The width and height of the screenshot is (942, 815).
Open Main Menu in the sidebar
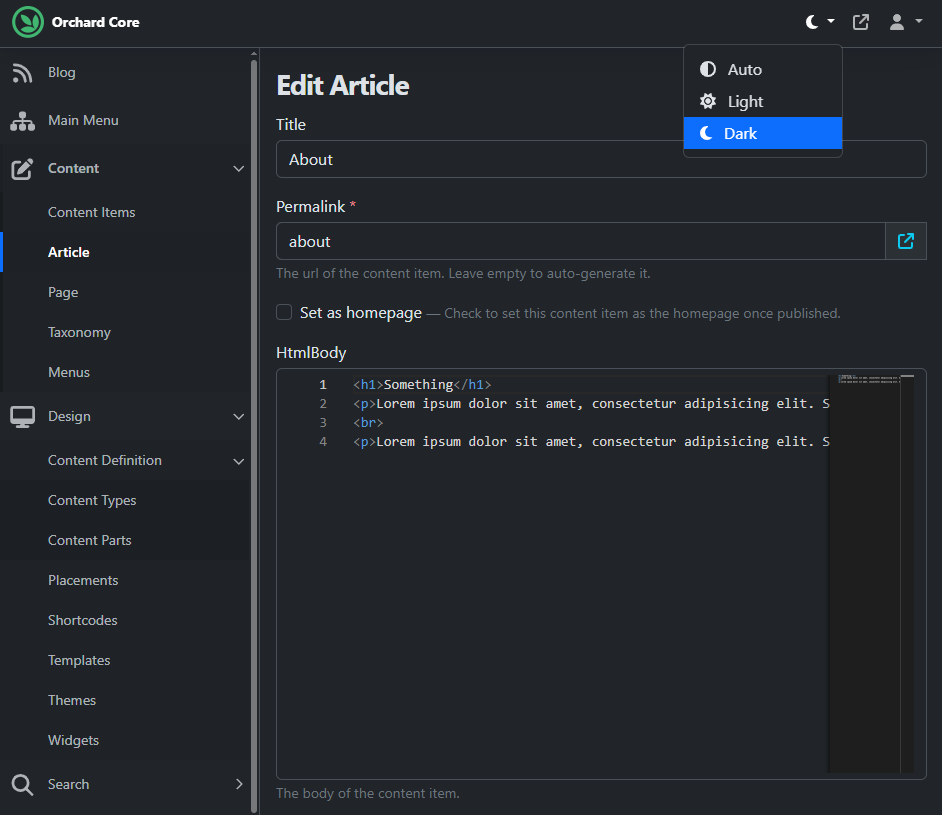[x=83, y=121]
